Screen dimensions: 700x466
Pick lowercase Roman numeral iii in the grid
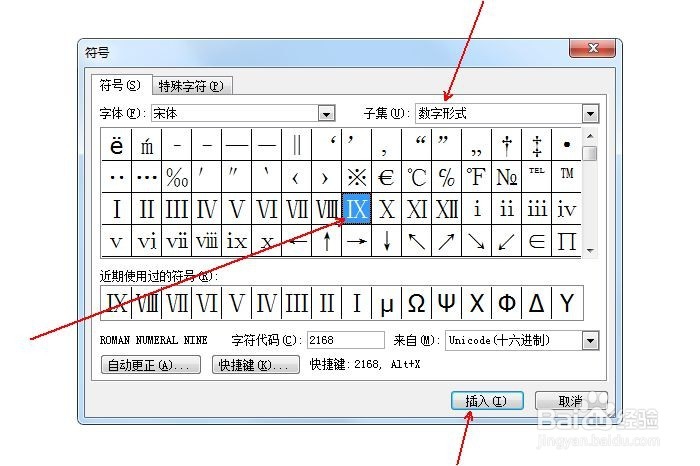click(x=537, y=209)
